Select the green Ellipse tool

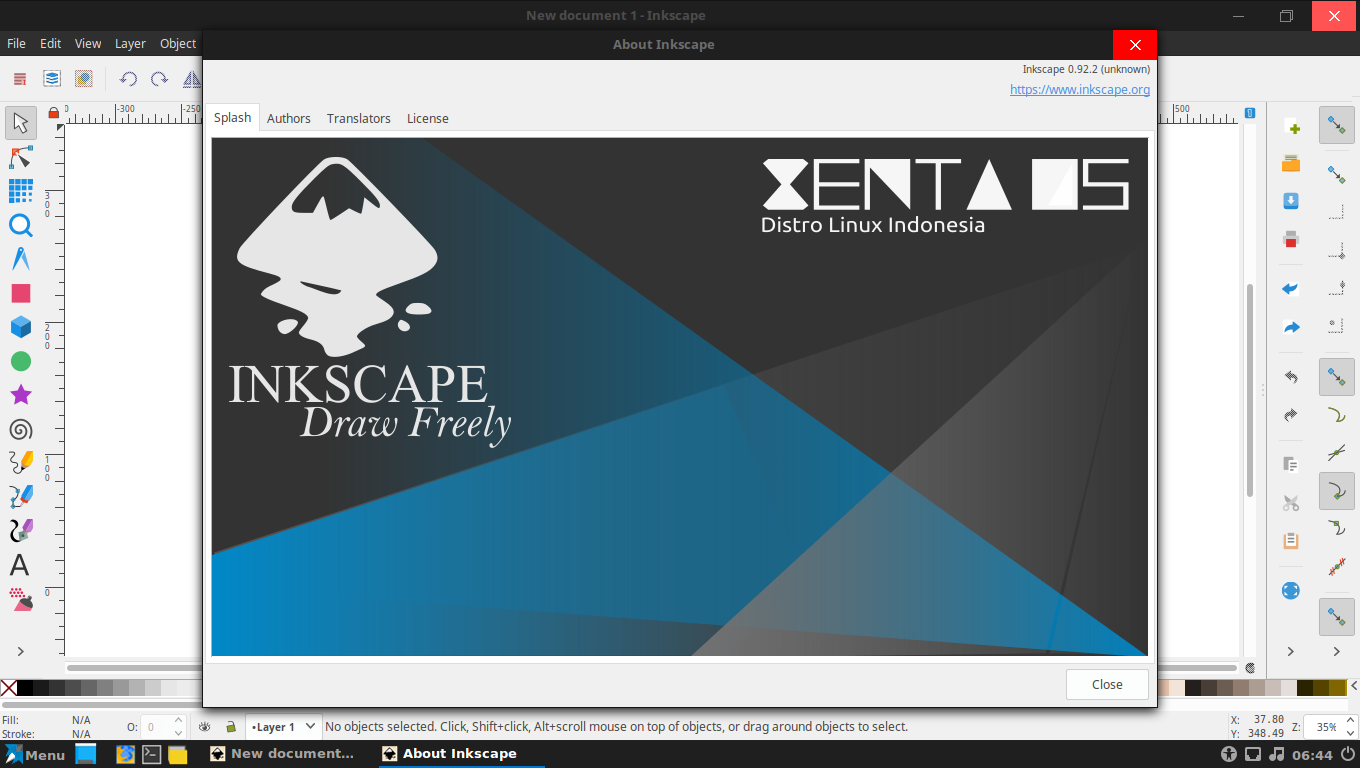point(20,361)
